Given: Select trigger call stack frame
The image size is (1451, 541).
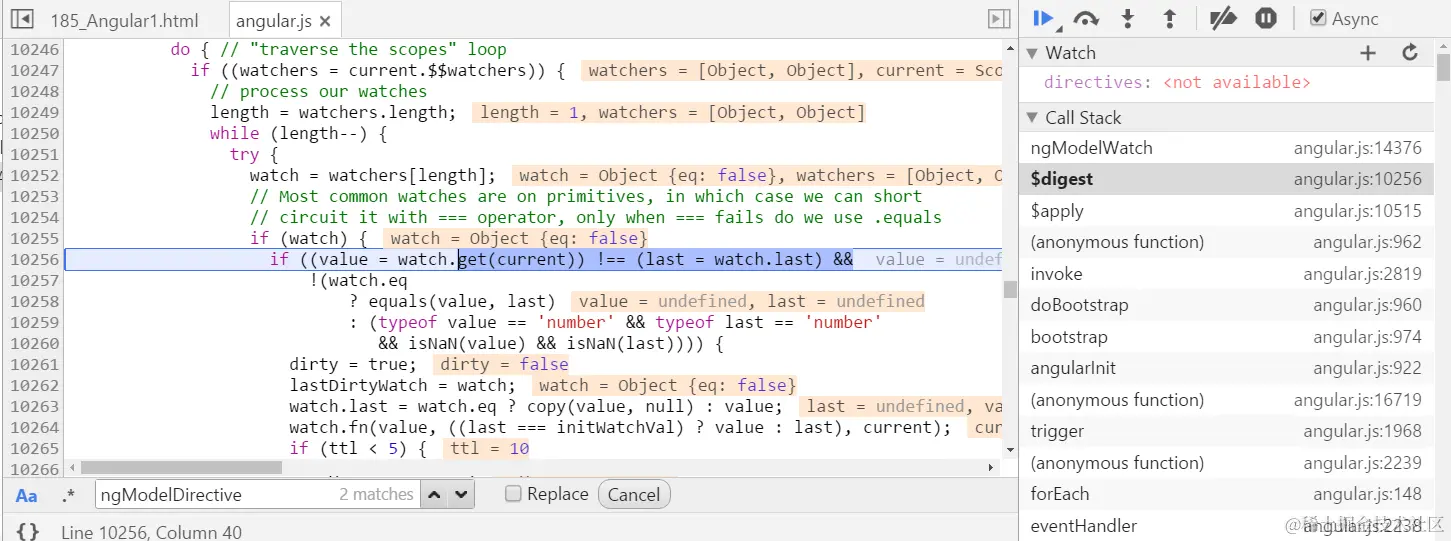Looking at the screenshot, I should [x=1227, y=431].
